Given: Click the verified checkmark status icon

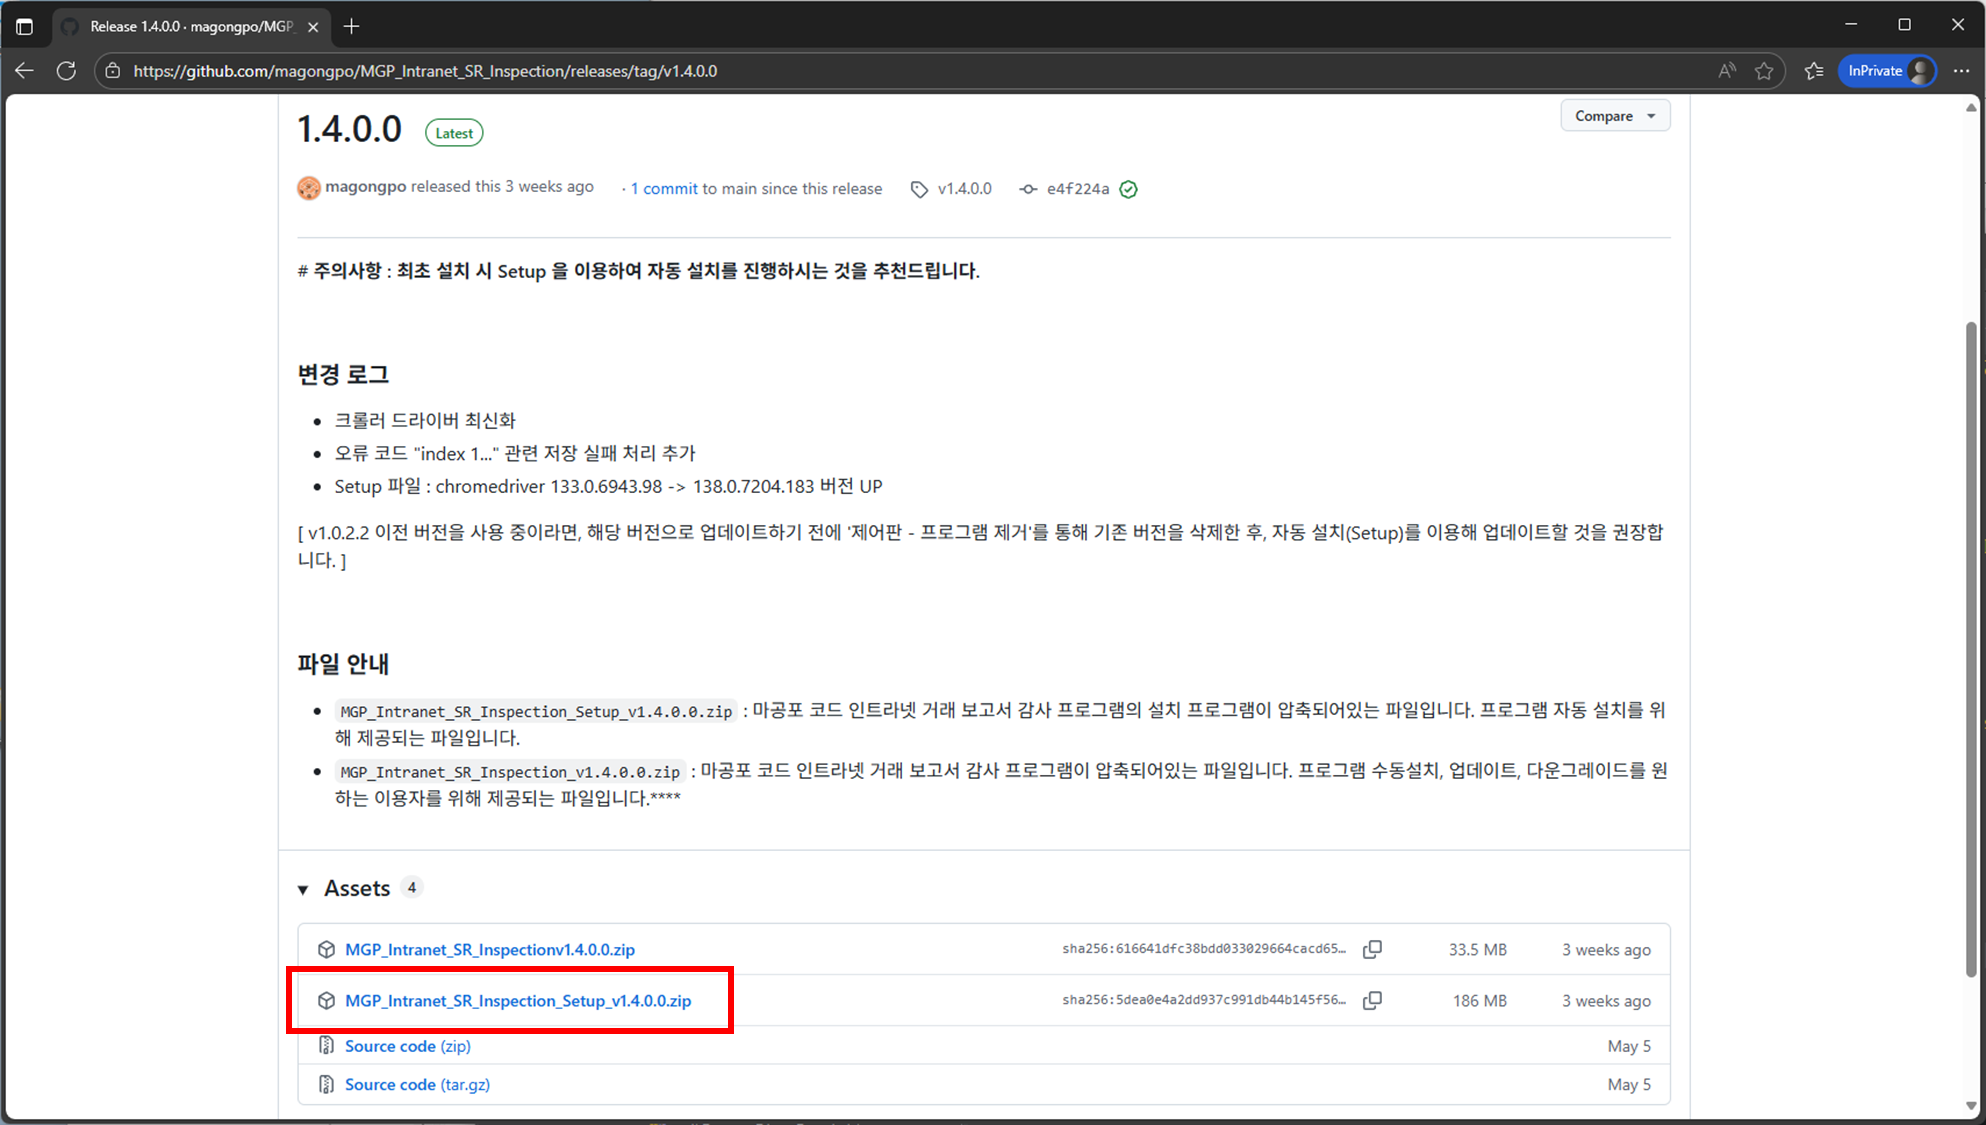Looking at the screenshot, I should coord(1129,189).
